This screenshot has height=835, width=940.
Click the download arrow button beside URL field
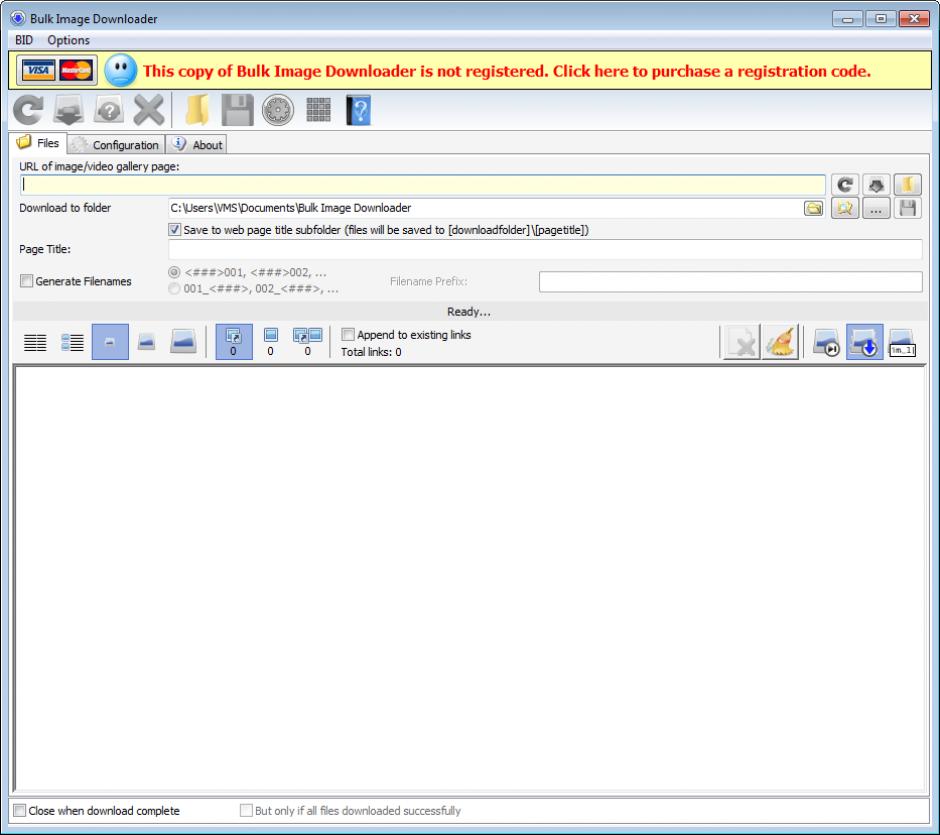pos(876,185)
